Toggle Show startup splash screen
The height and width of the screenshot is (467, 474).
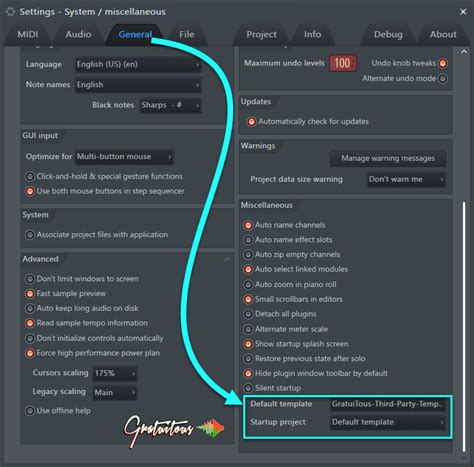248,344
